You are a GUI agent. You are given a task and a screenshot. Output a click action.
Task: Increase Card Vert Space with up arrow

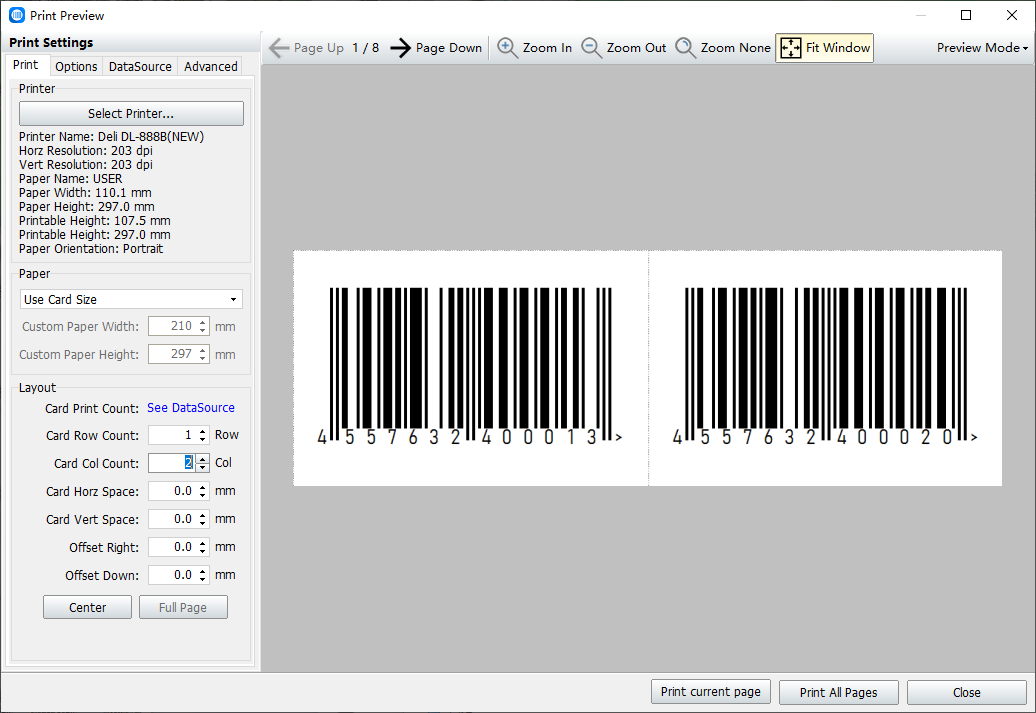(x=203, y=515)
